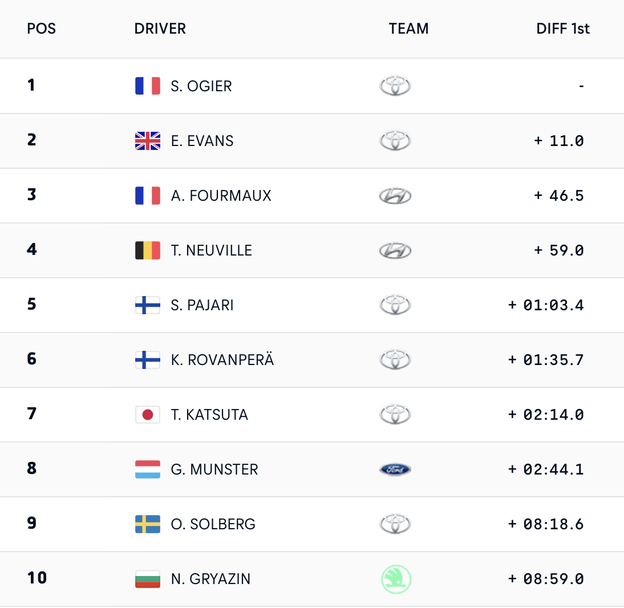The height and width of the screenshot is (608, 624).
Task: Click the Bulgarian flag next to N. Gryazin
Action: [147, 579]
